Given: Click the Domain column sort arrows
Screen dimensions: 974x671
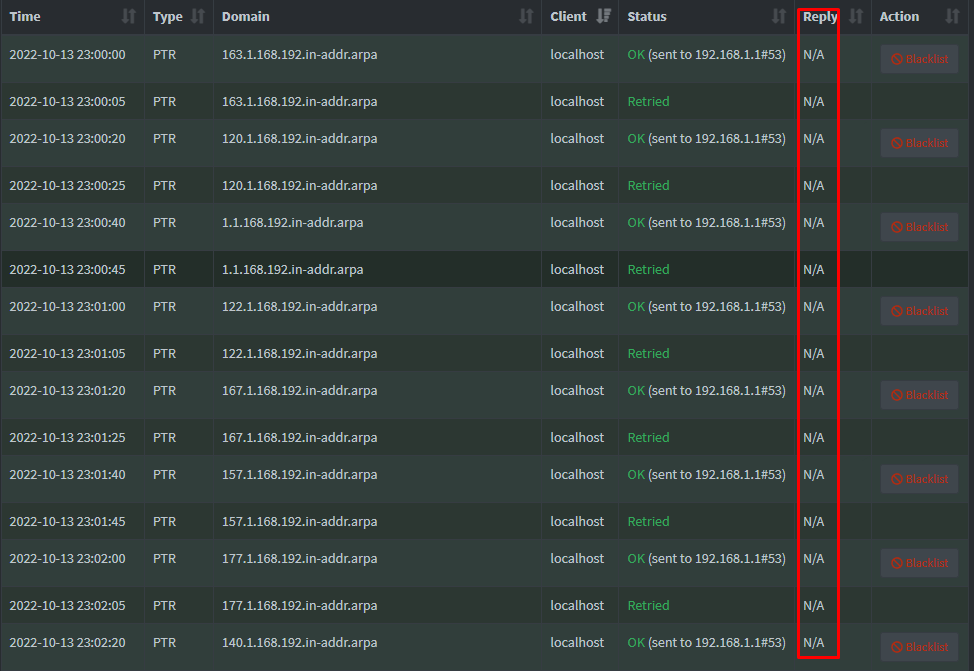Looking at the screenshot, I should (527, 16).
